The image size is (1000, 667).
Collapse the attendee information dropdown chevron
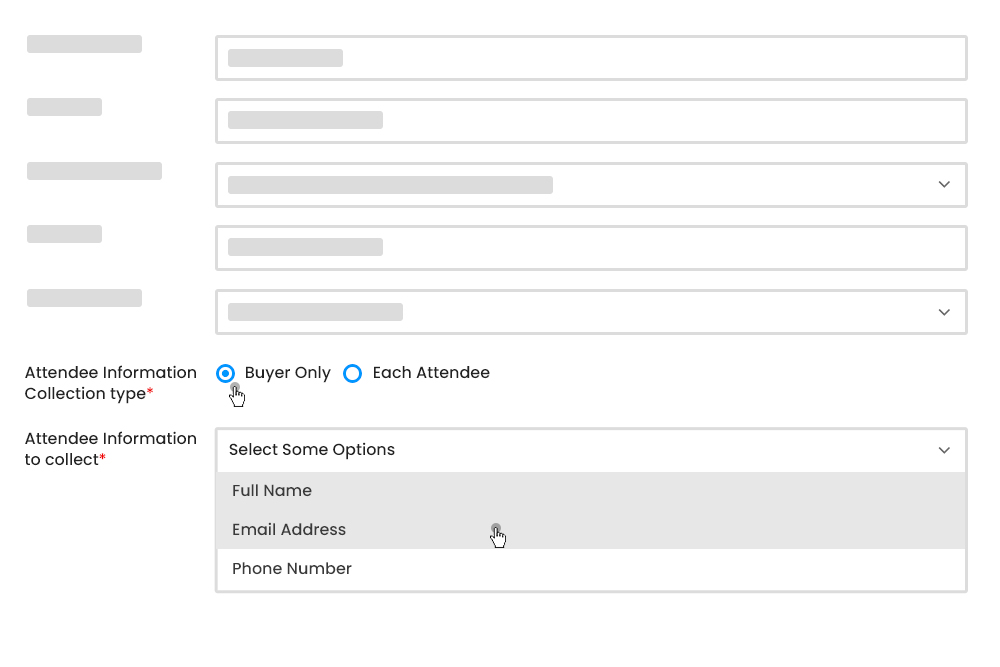[x=943, y=450]
